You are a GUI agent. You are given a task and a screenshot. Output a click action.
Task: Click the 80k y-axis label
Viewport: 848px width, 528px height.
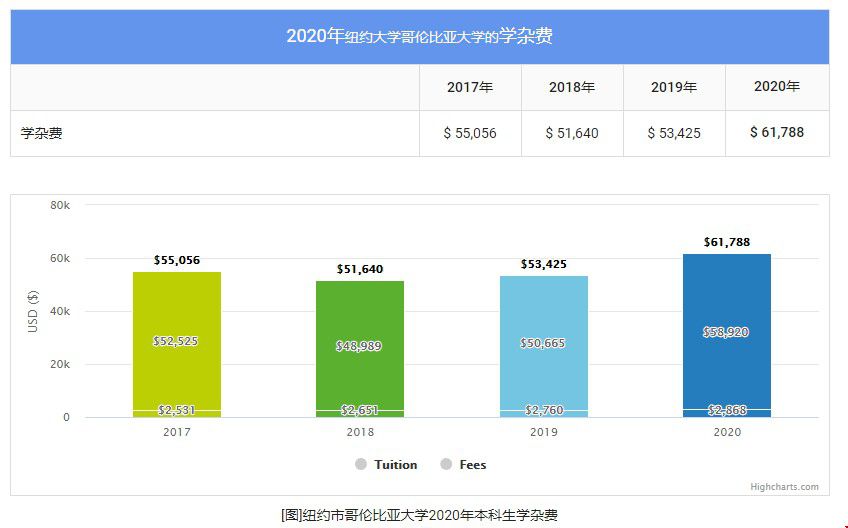[60, 205]
